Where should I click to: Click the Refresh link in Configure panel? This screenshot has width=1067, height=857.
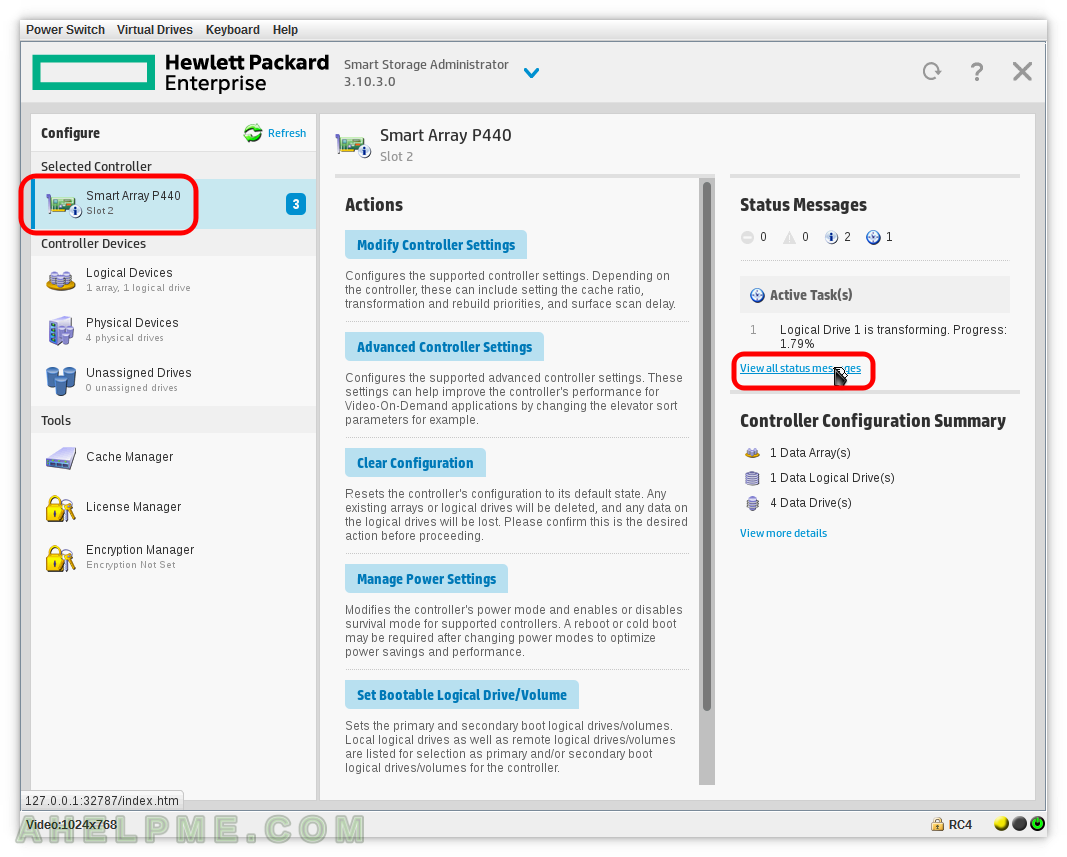coord(286,133)
